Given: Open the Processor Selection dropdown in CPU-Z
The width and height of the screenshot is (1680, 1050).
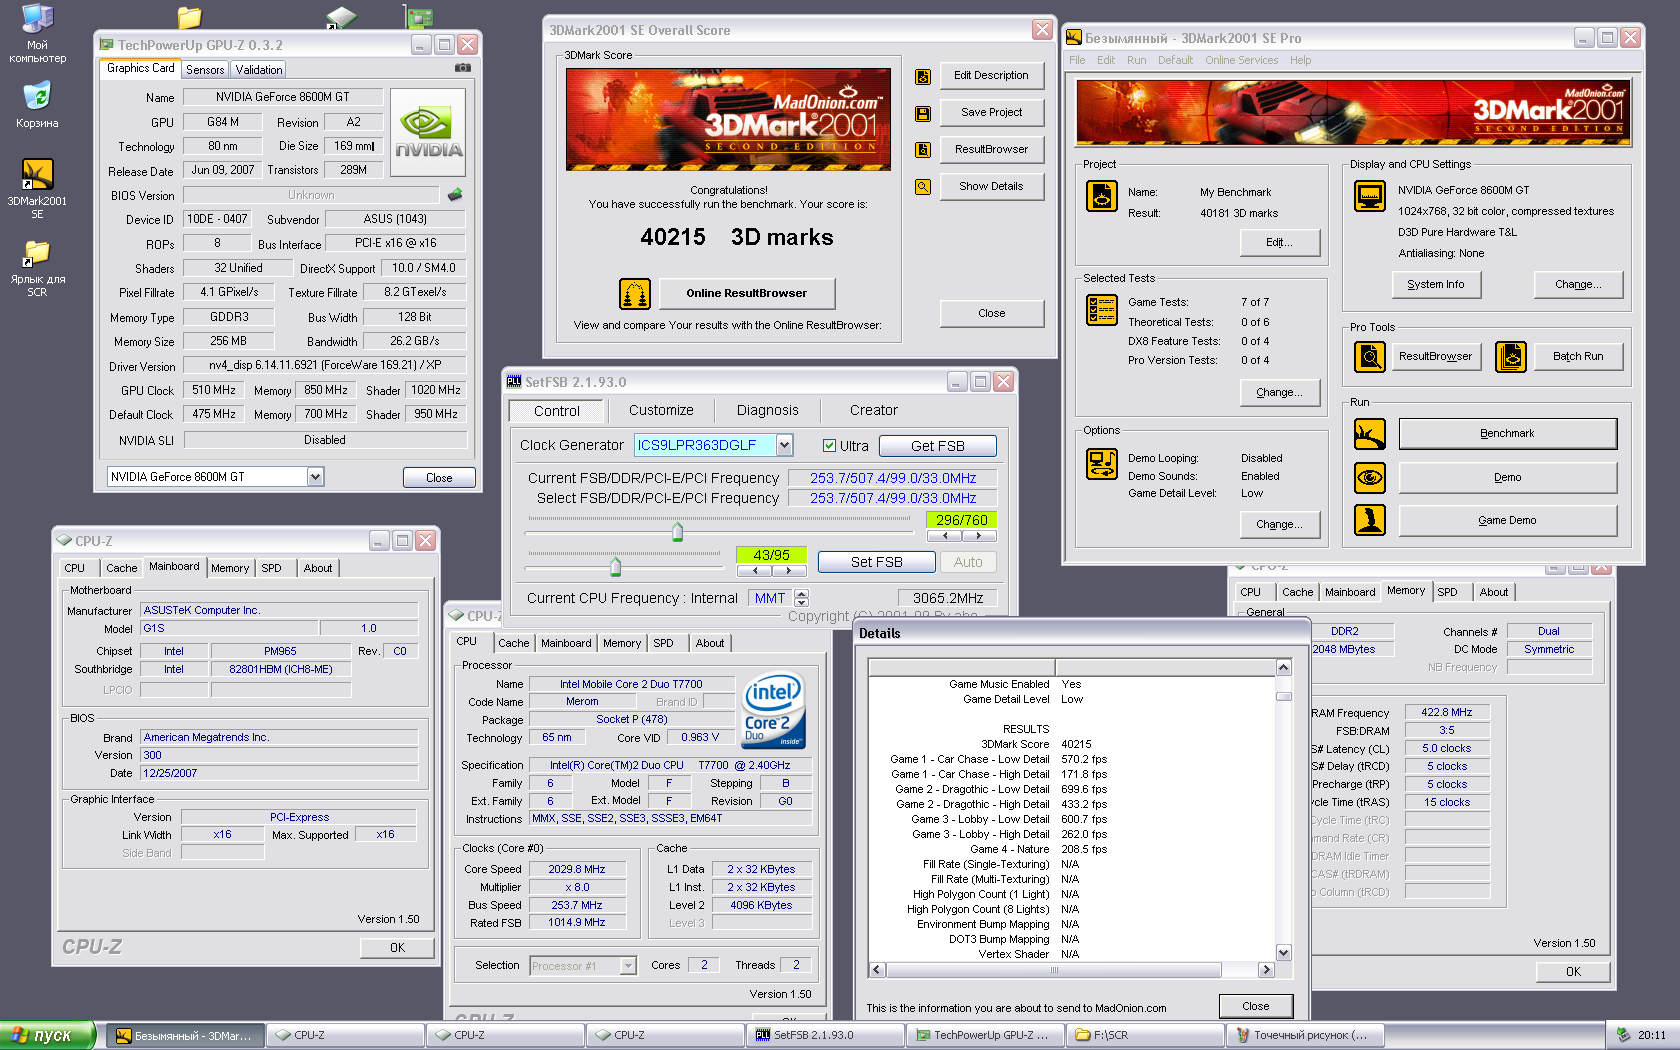Looking at the screenshot, I should click(x=628, y=966).
